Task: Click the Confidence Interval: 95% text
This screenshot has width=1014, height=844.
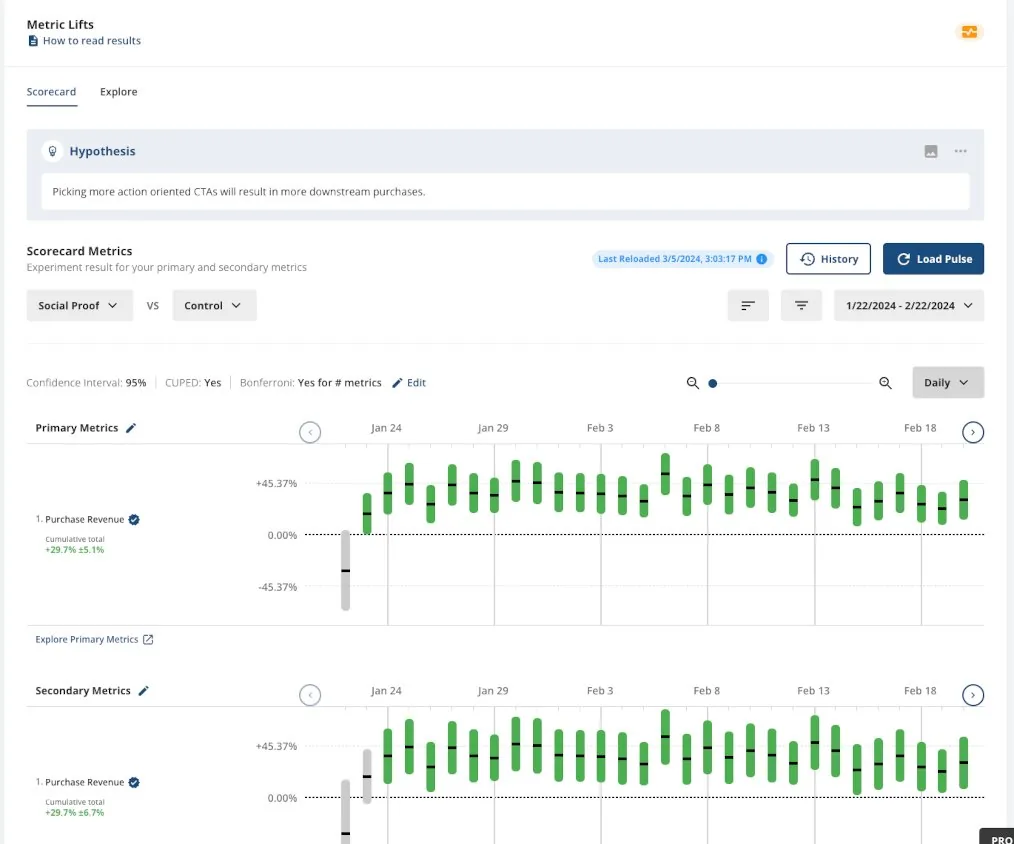Action: point(86,383)
